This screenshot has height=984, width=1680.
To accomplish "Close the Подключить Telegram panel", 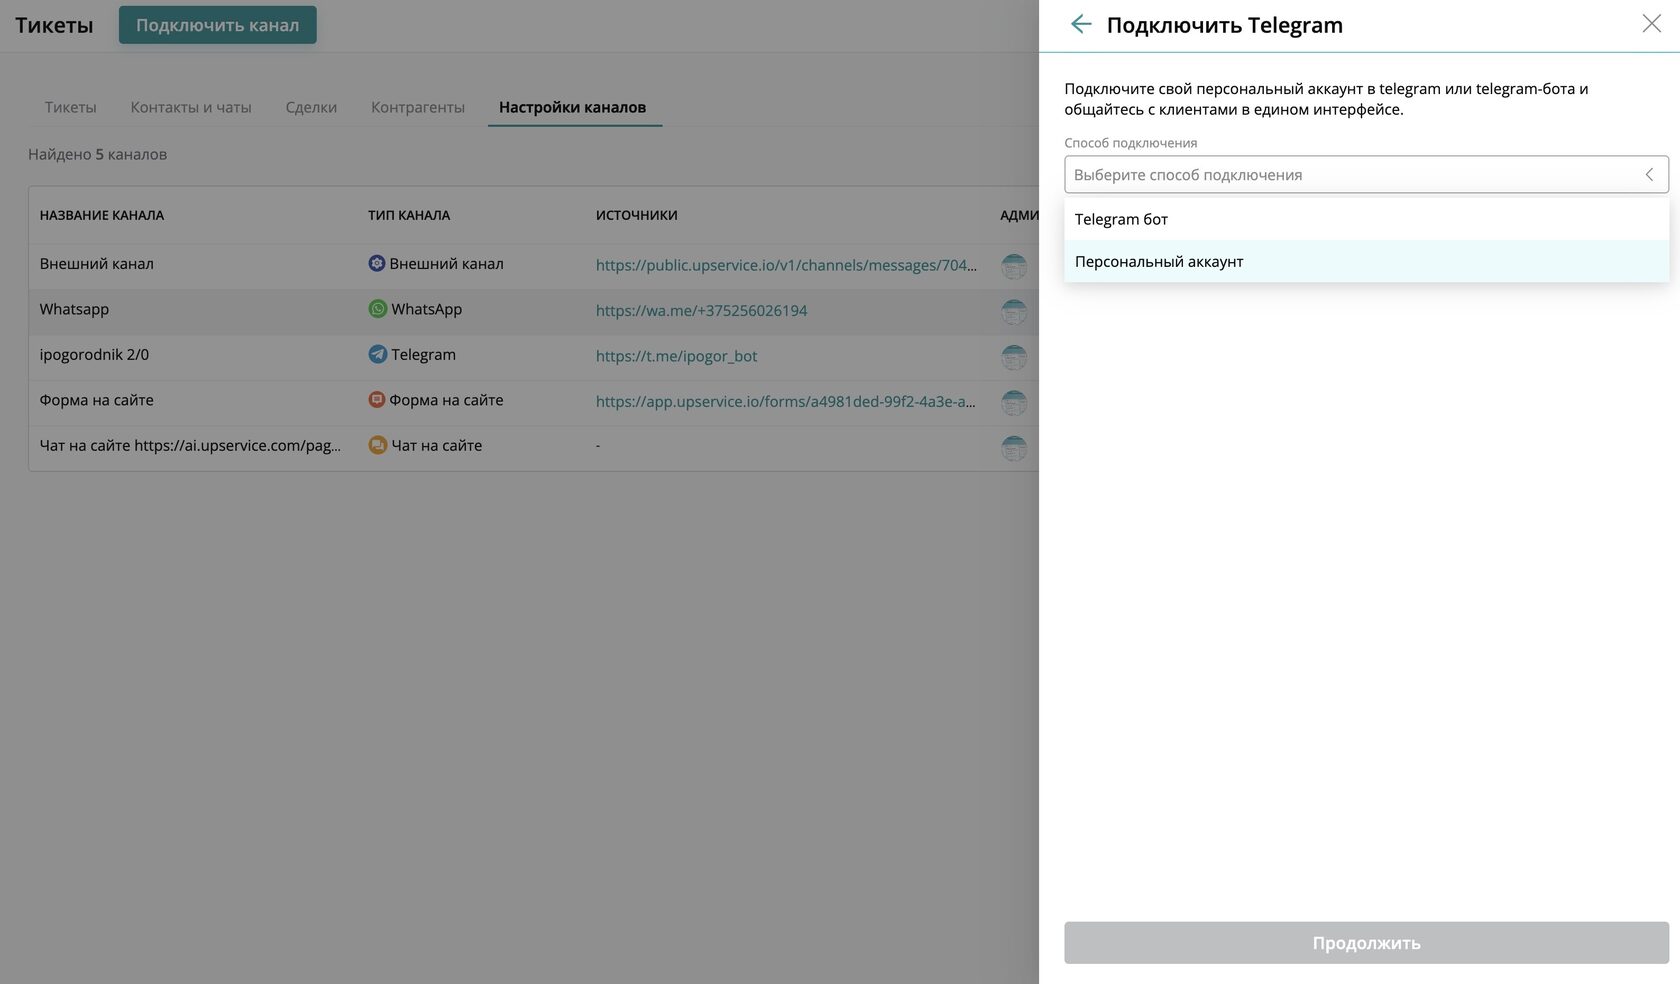I will coord(1651,24).
